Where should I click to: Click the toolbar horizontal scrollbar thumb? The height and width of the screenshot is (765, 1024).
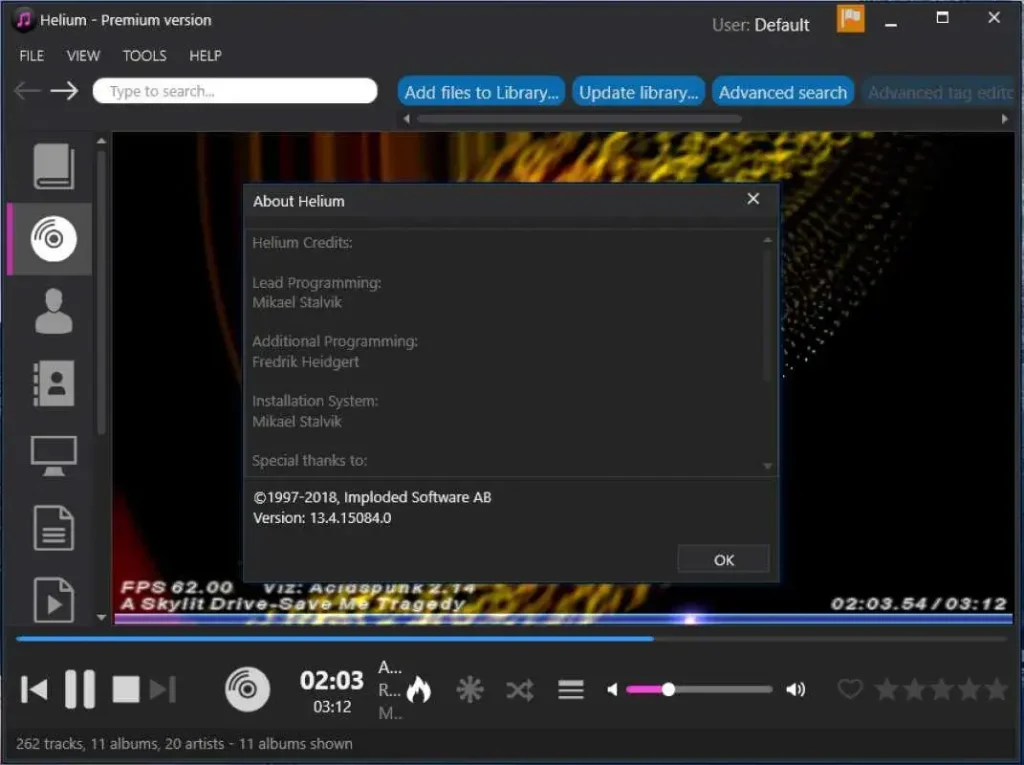point(579,119)
